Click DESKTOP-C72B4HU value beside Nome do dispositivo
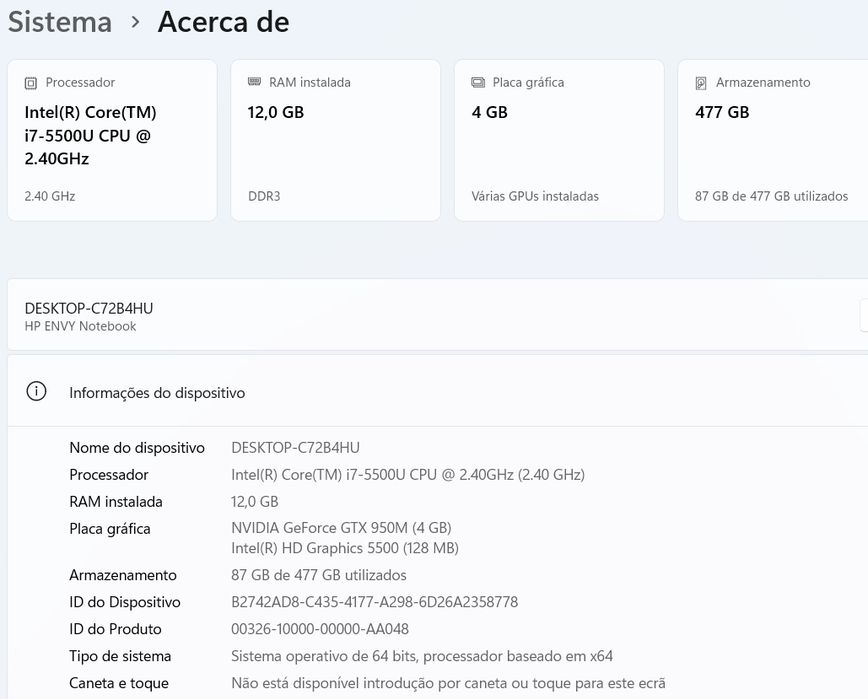This screenshot has height=699, width=868. click(295, 448)
